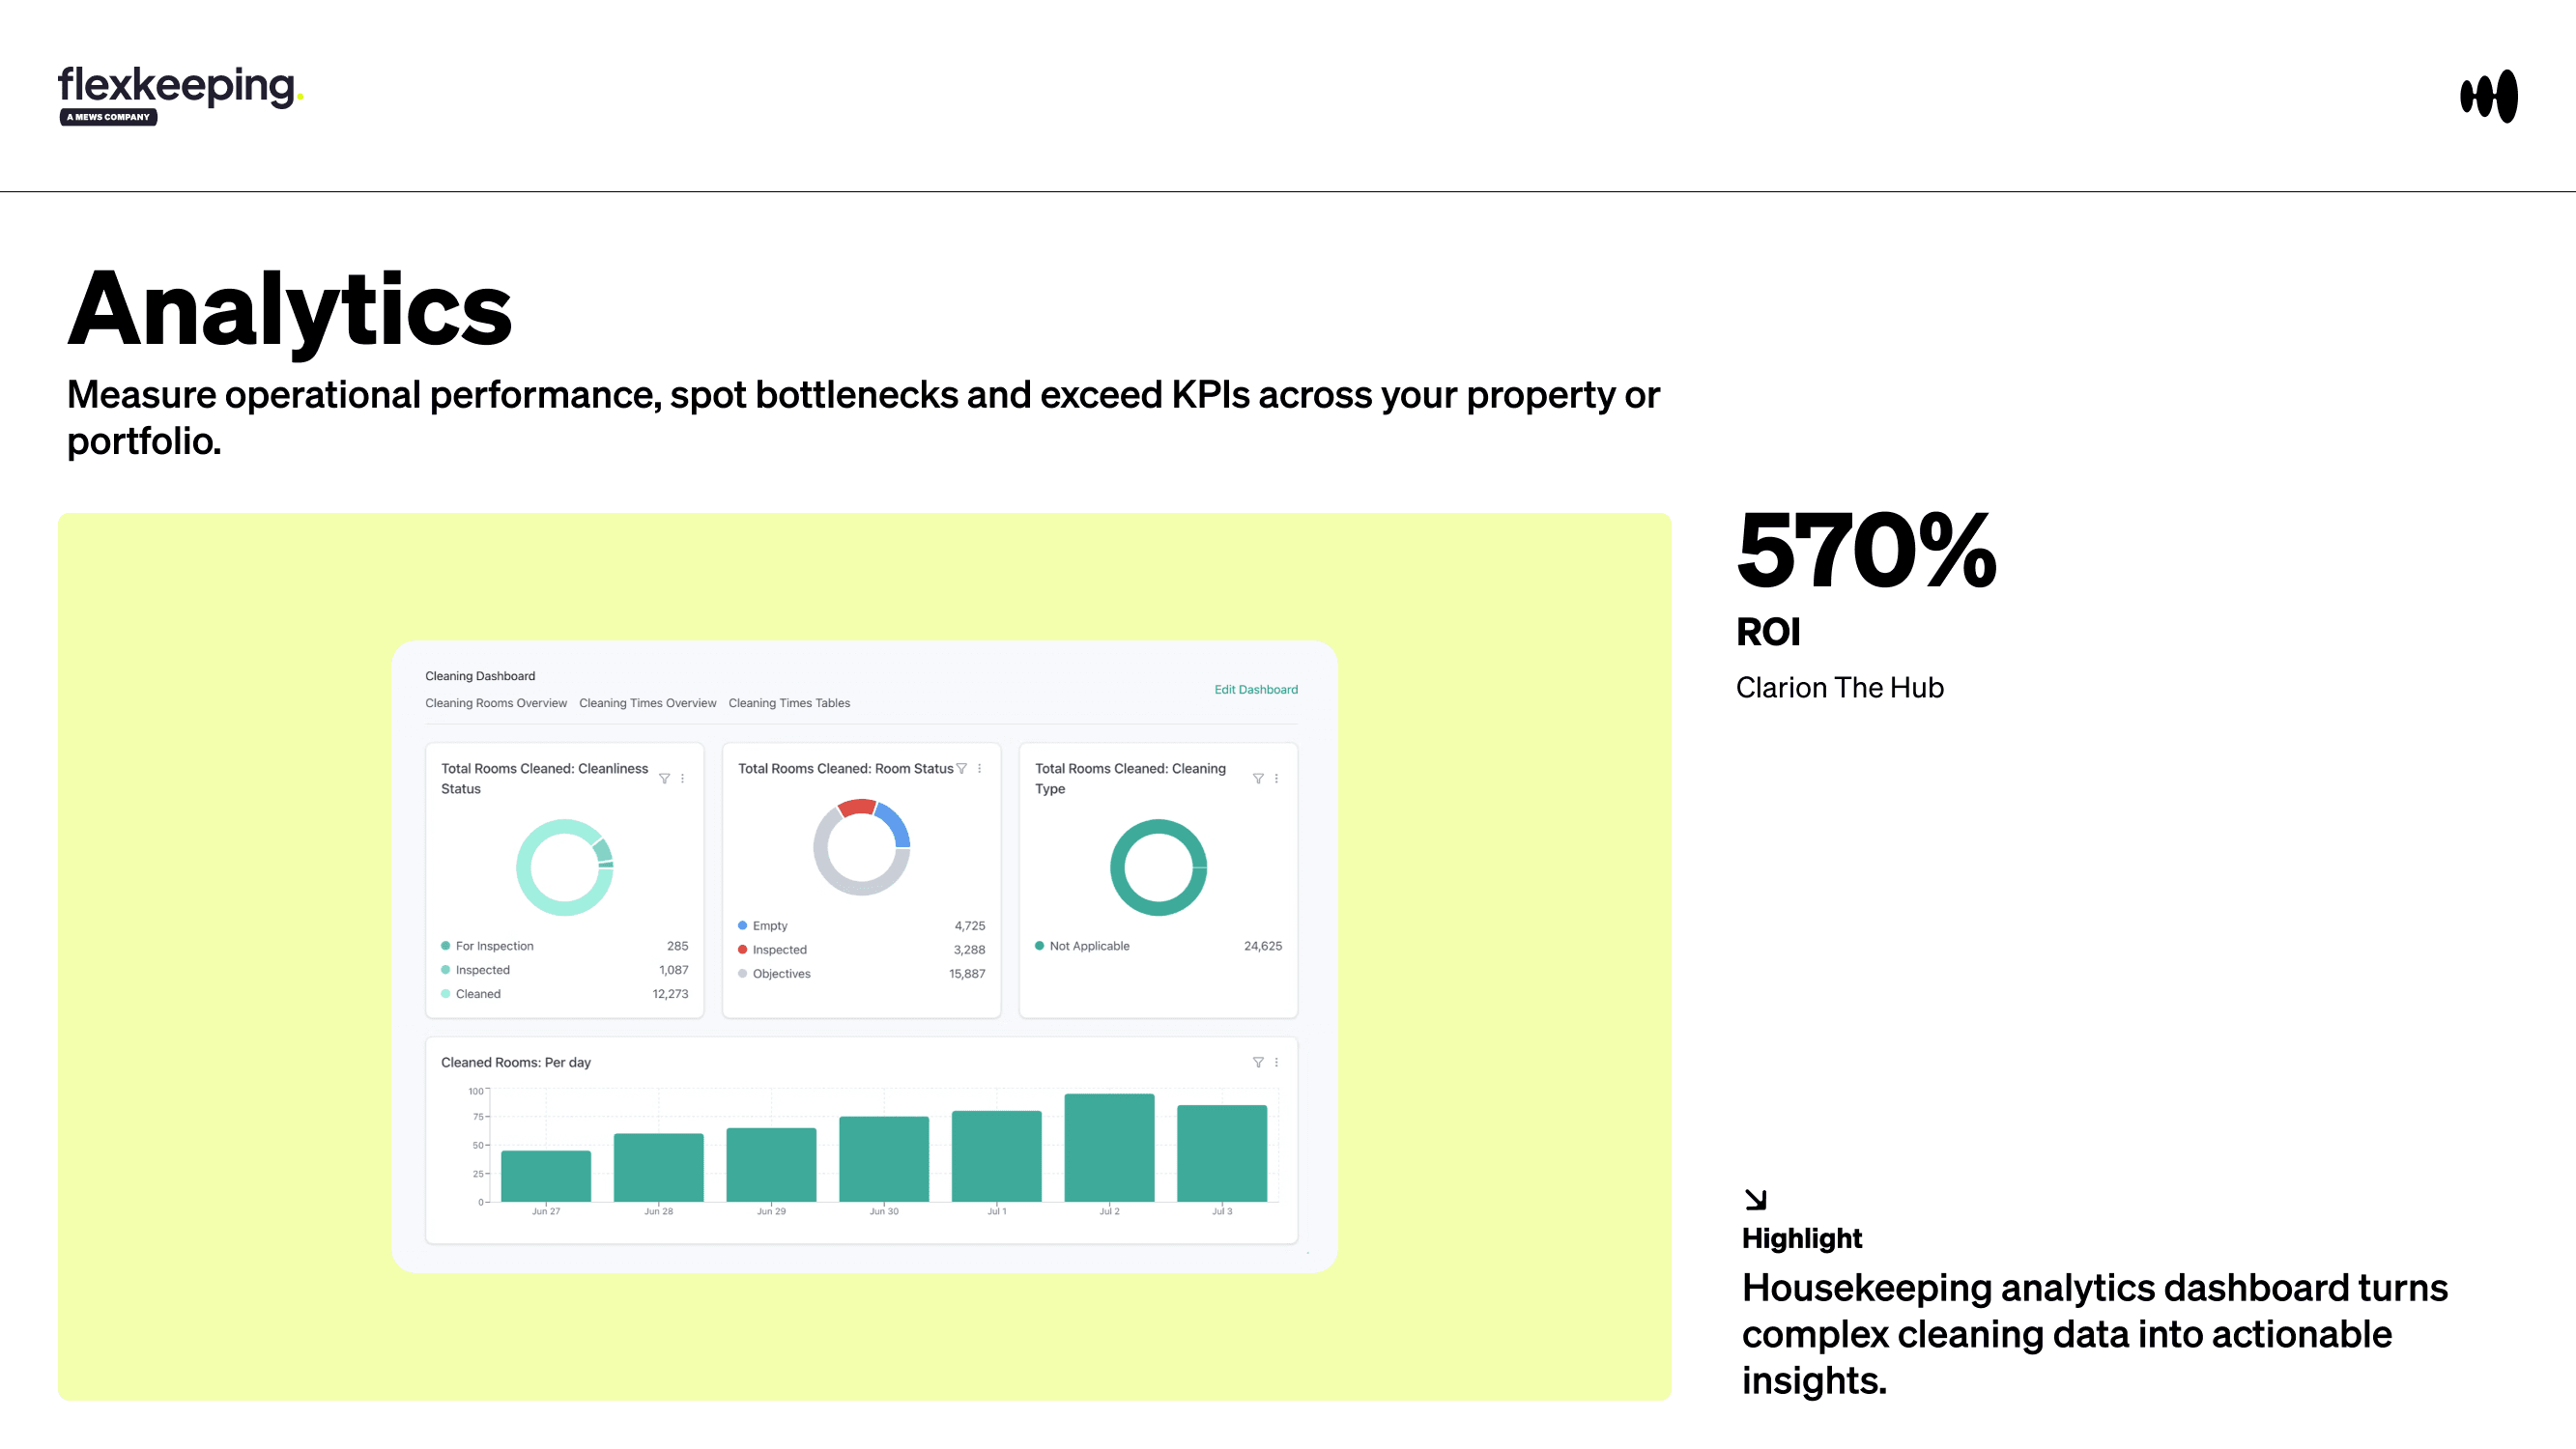Click filter icon on Cleaning Type card
The height and width of the screenshot is (1449, 2576).
pos(1258,778)
